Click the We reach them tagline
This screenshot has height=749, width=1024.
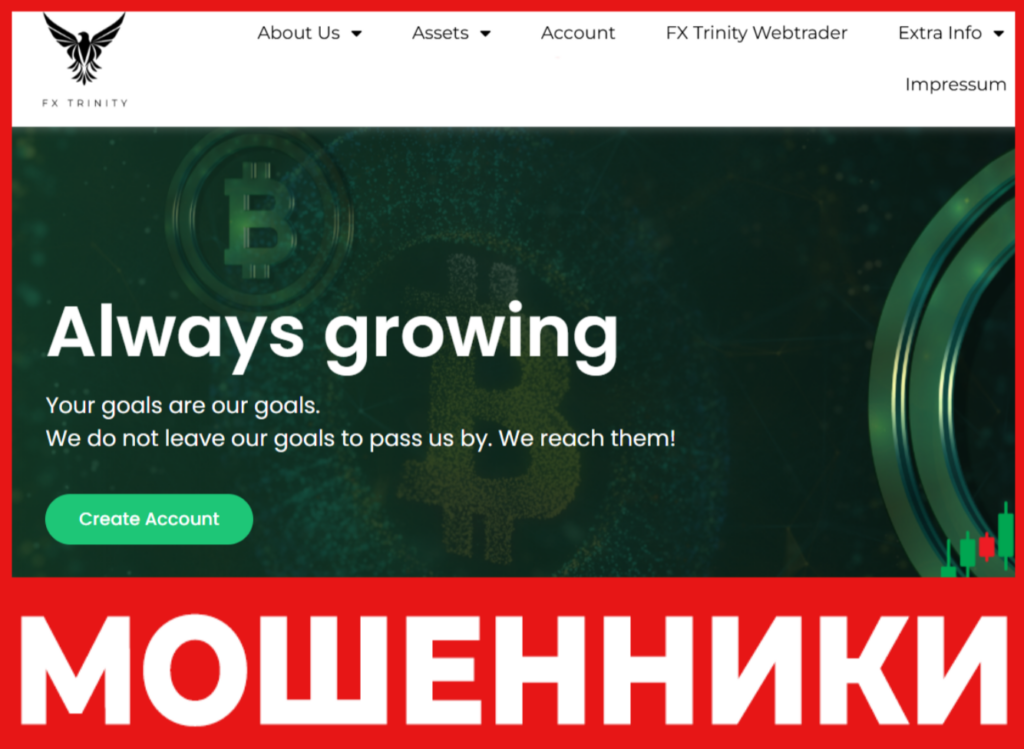(x=587, y=438)
